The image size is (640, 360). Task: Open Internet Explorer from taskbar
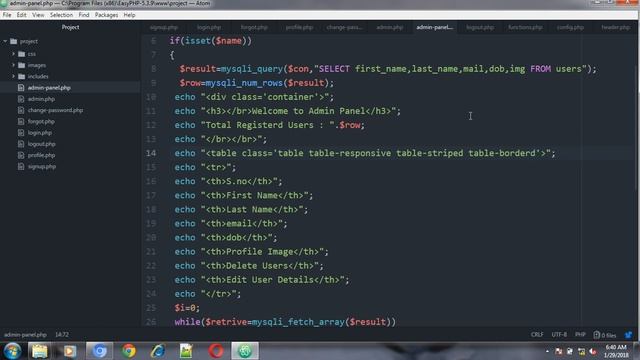coord(158,351)
